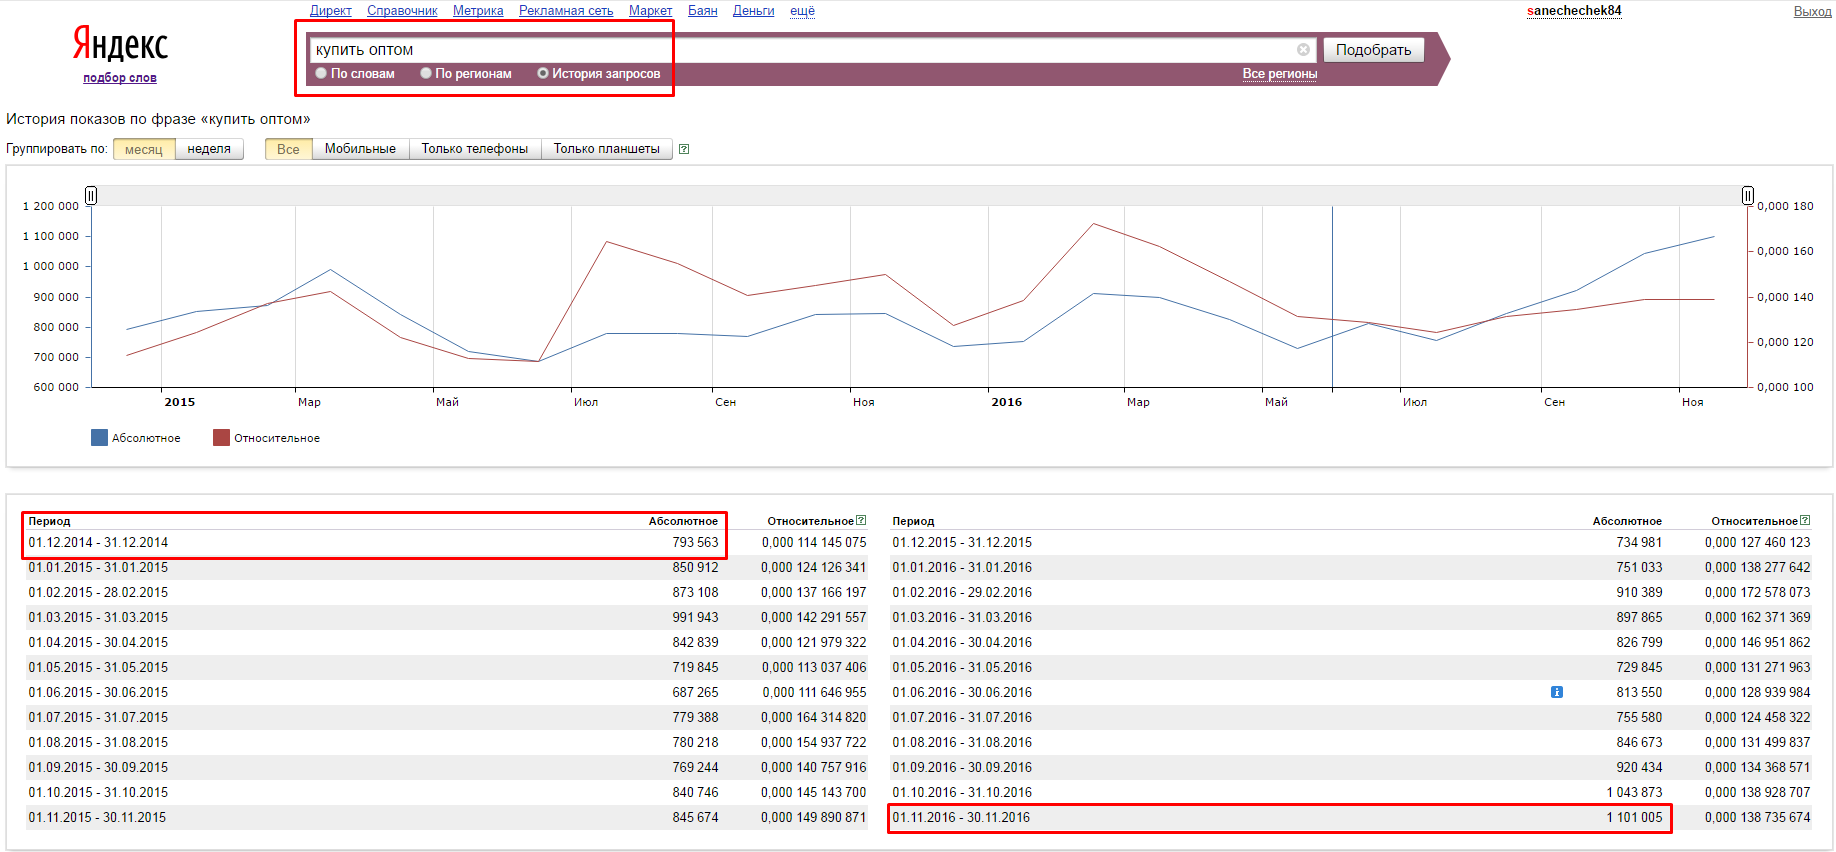1836x852 pixels.
Task: Open the Деньги link
Action: pos(754,11)
